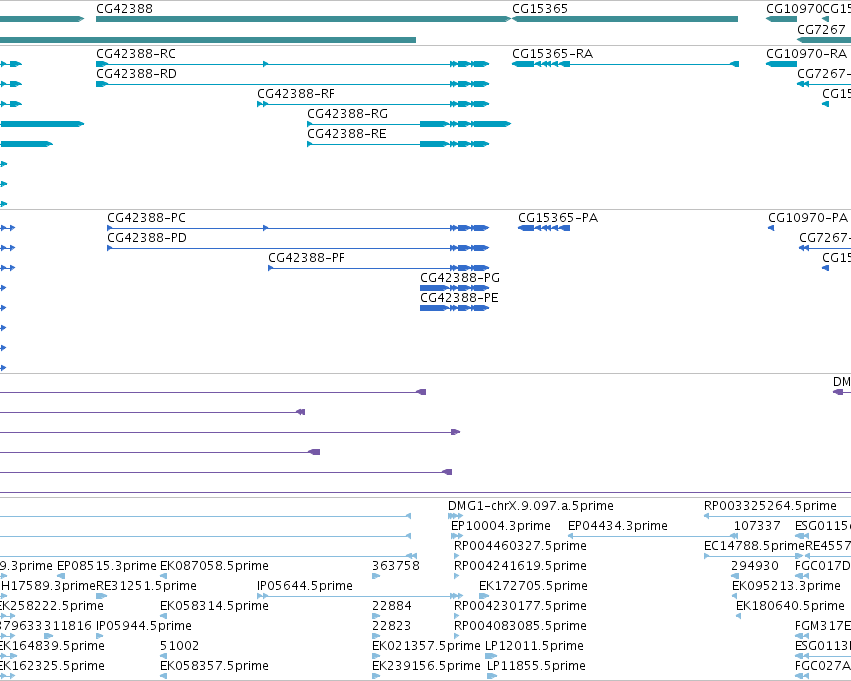Open the EK058357.5prime label
The height and width of the screenshot is (681, 851).
point(214,667)
